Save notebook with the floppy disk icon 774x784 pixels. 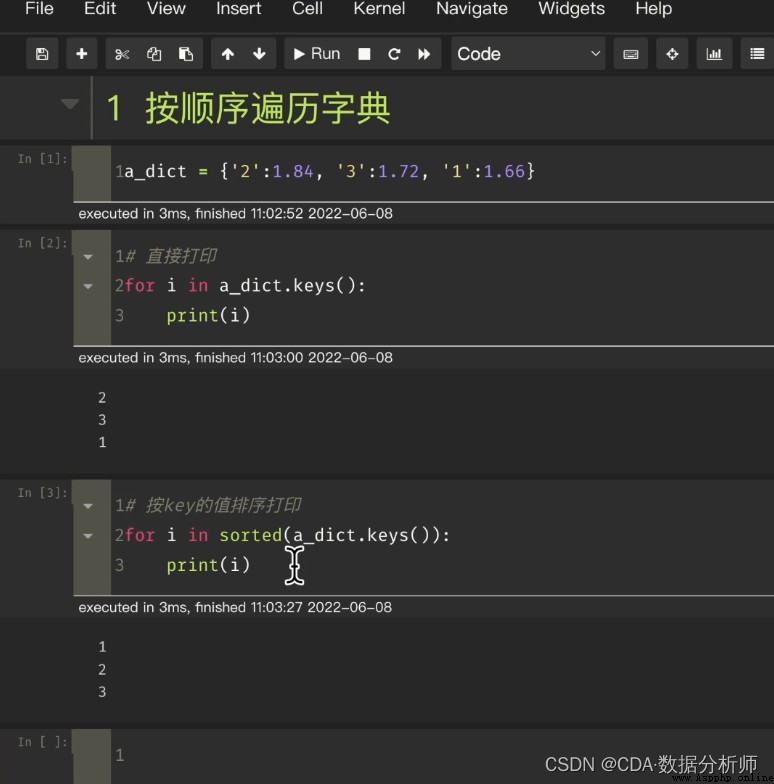pos(42,54)
